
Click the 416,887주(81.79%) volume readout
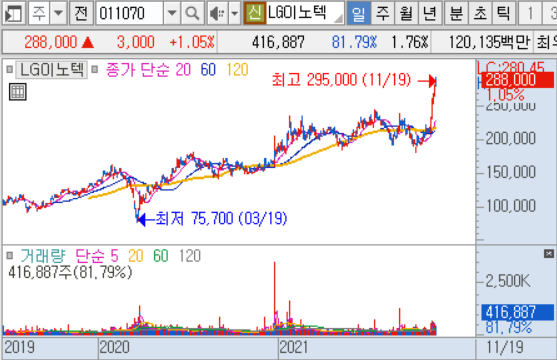(x=70, y=273)
